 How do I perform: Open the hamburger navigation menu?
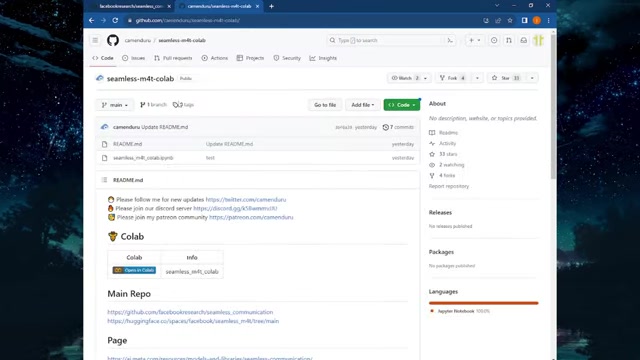[95, 40]
